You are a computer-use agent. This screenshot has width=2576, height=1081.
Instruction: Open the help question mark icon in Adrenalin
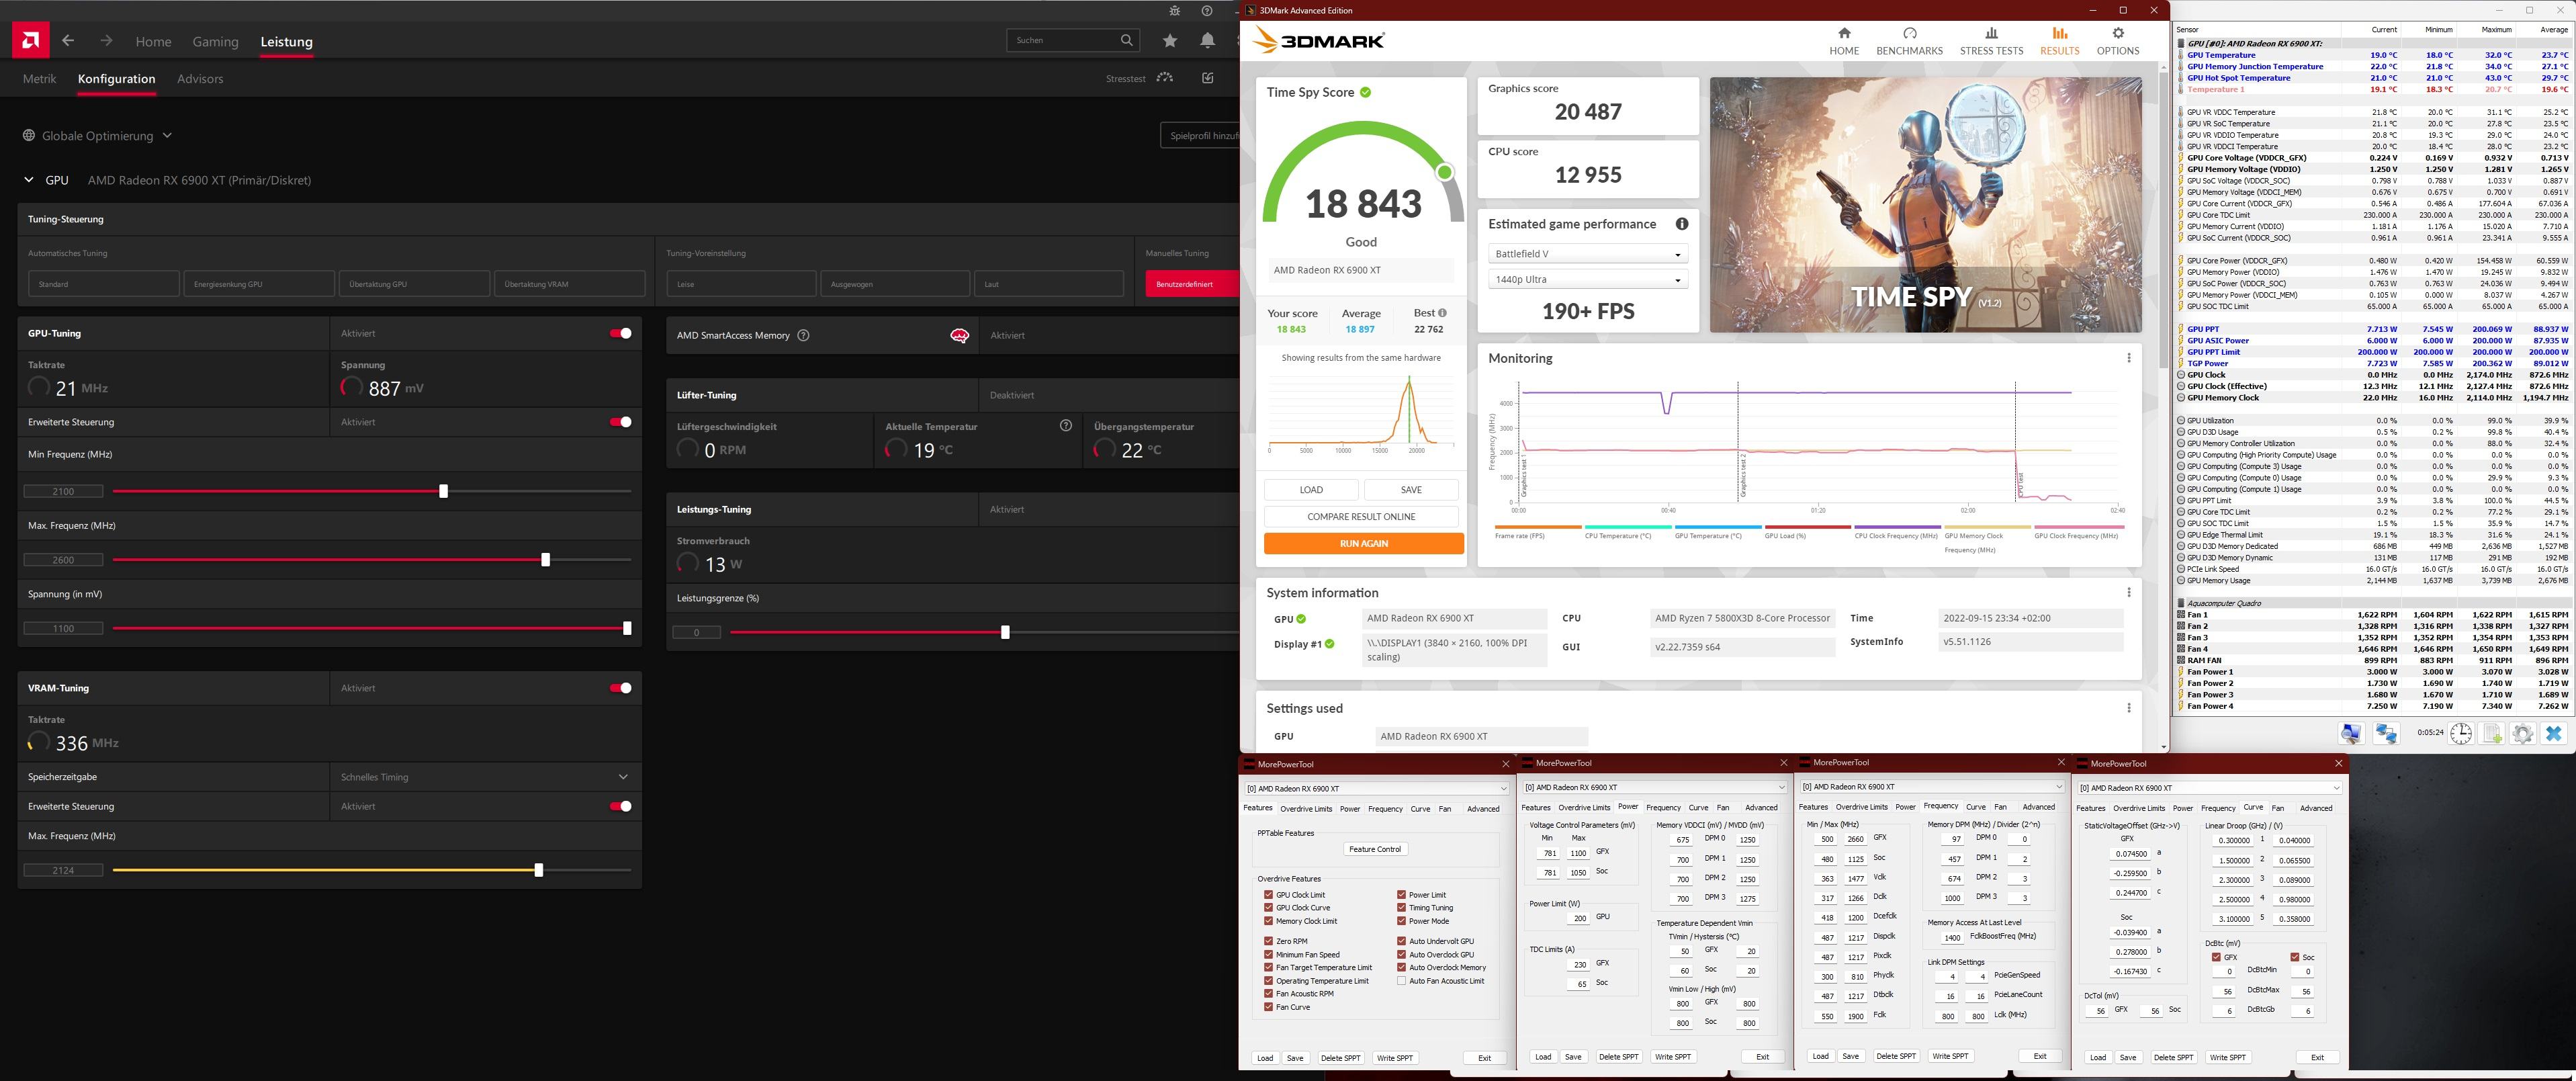(1207, 11)
